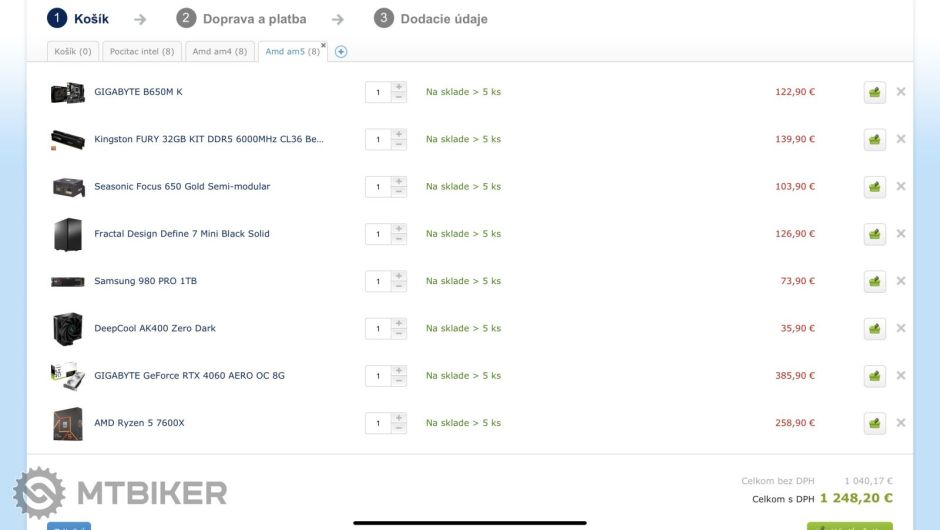
Task: Delete Fractal Design Define 7 Mini row
Action: tap(901, 234)
